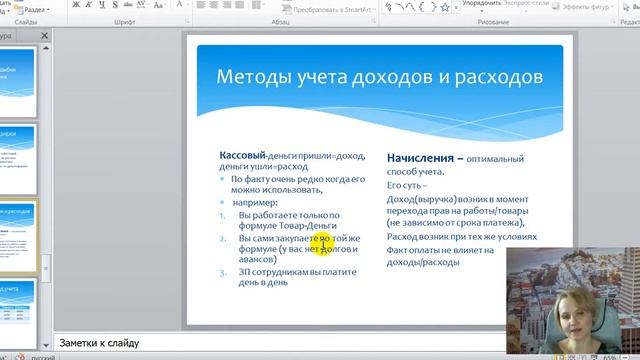Open the Эффекты фигур dropdown
The image size is (640, 360).
583,7
